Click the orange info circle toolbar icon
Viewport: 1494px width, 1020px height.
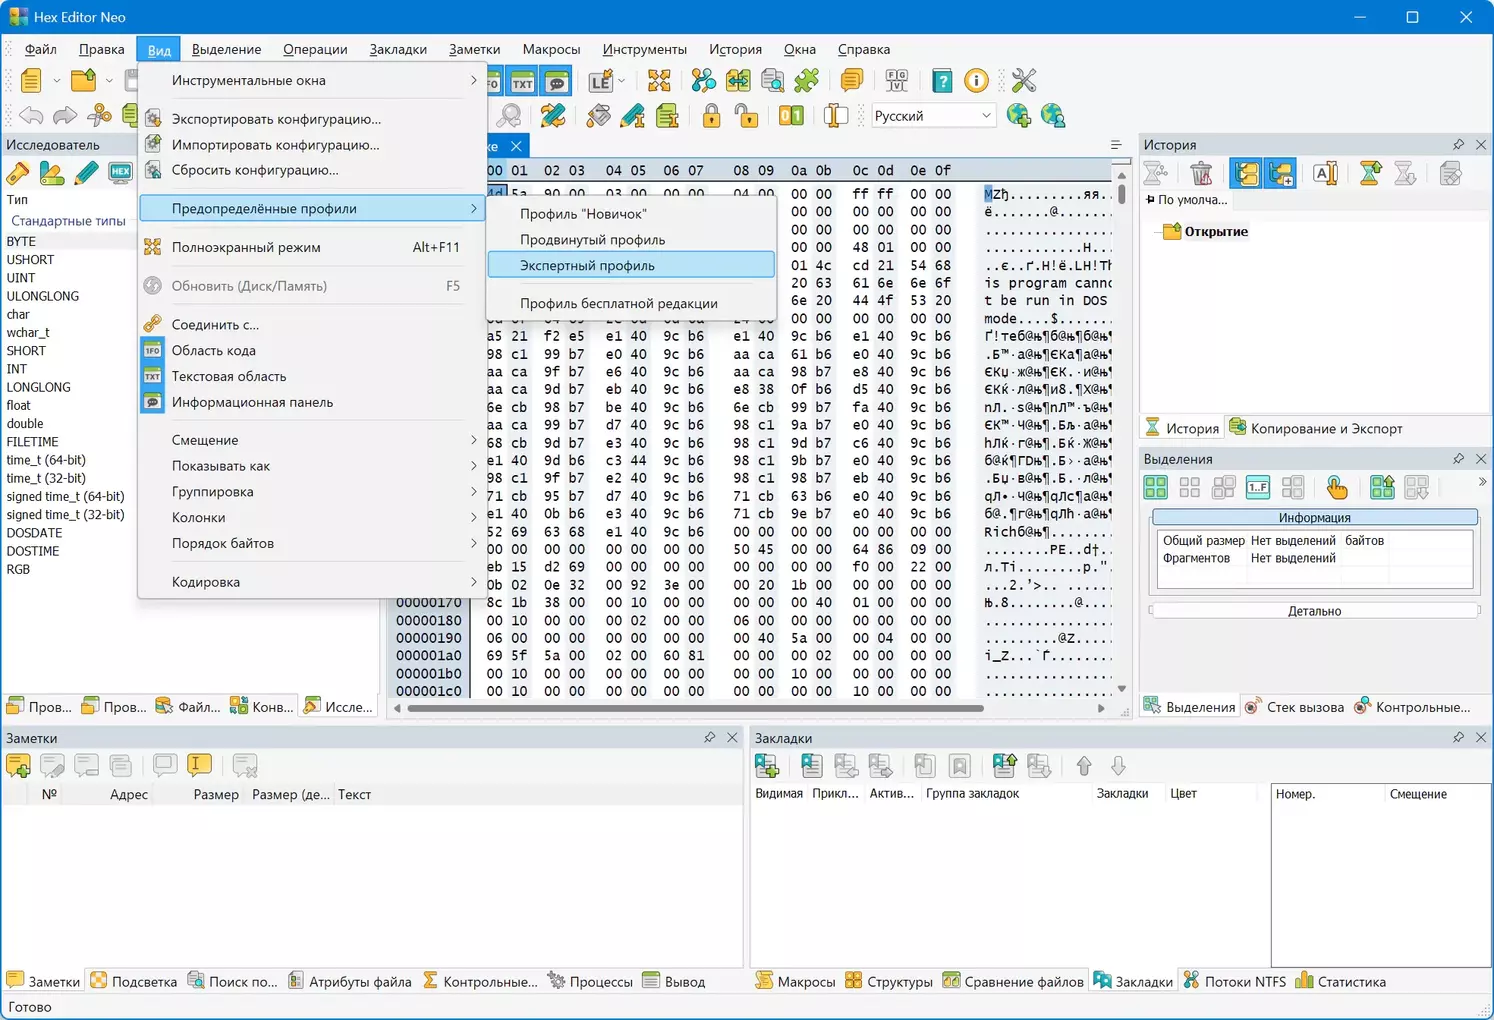[976, 81]
